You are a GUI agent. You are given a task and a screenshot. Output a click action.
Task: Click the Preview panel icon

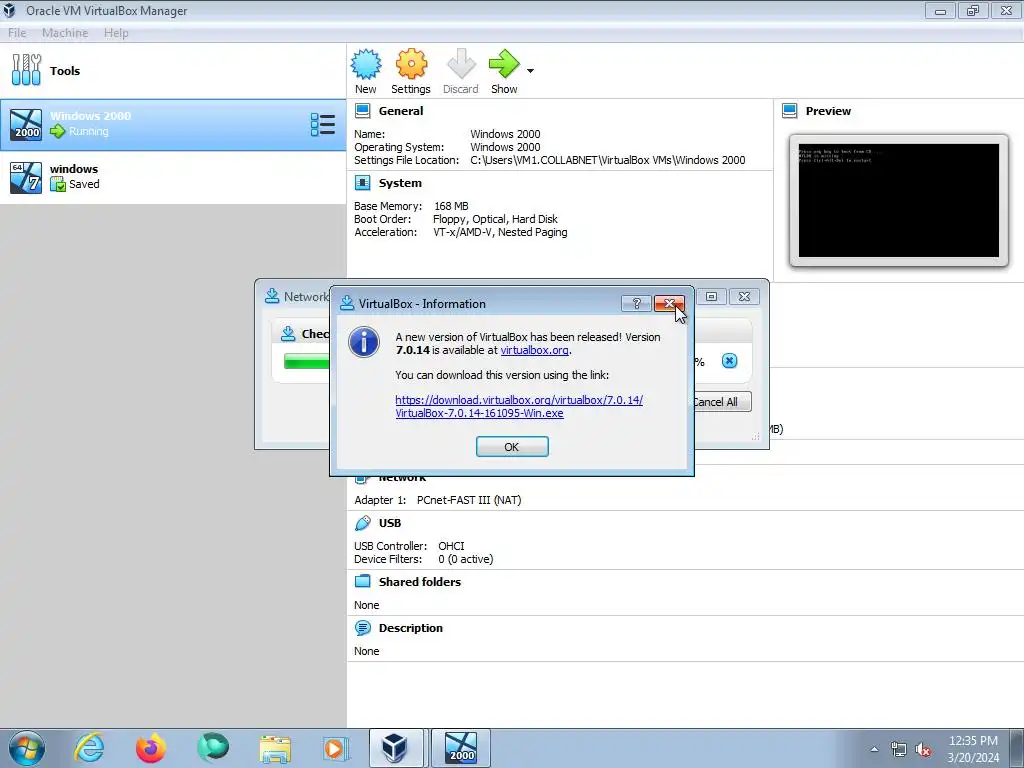[x=790, y=111]
